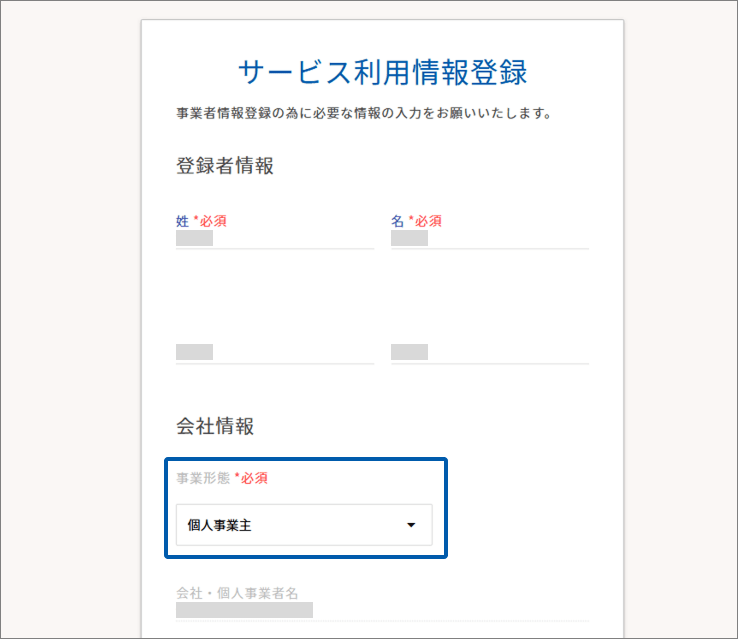
Task: Click the 事業形態 field label
Action: [x=203, y=478]
